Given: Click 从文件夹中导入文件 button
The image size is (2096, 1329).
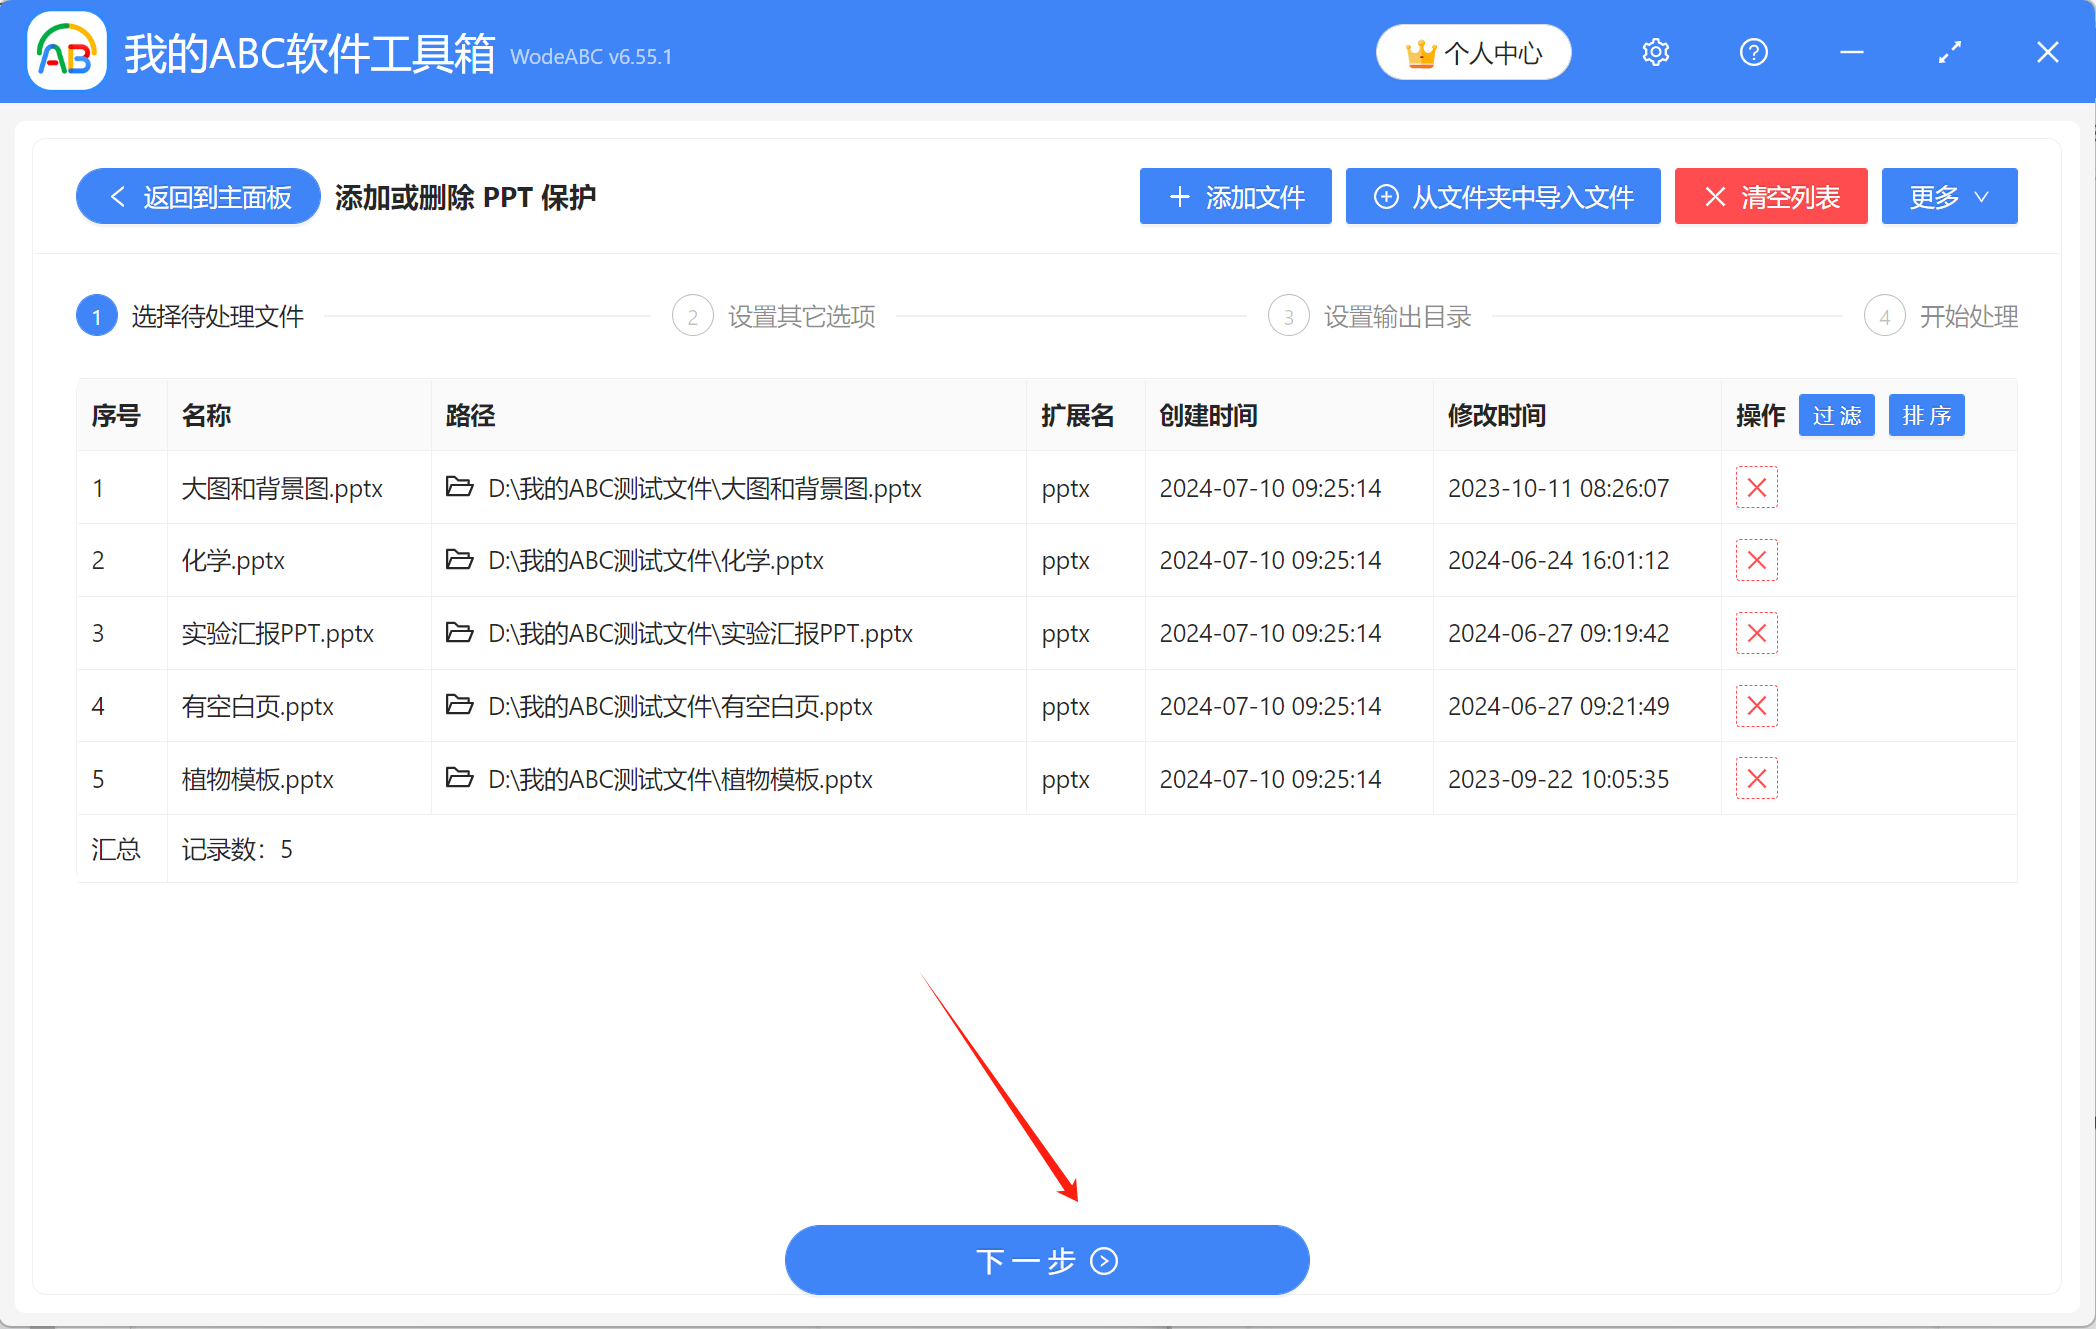Looking at the screenshot, I should pyautogui.click(x=1502, y=196).
